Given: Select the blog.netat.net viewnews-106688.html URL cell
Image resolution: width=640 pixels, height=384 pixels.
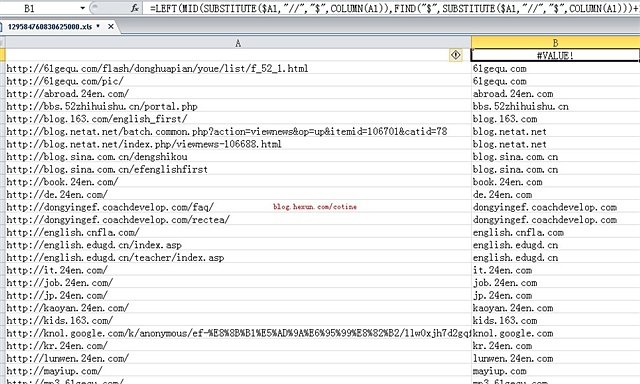Looking at the screenshot, I should tap(238, 144).
